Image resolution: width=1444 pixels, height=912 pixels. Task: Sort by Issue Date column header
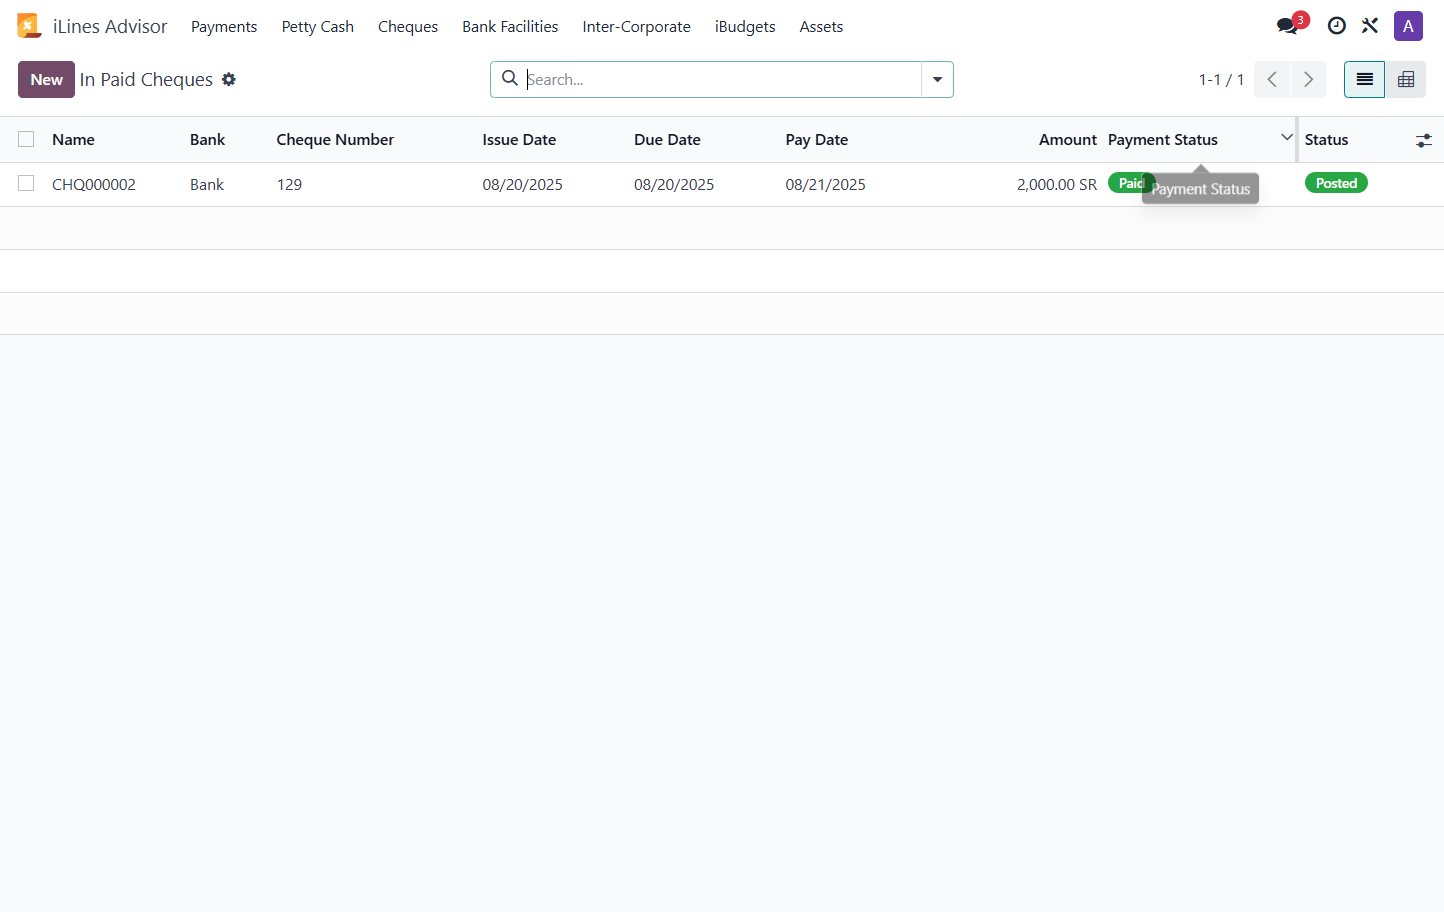click(519, 140)
